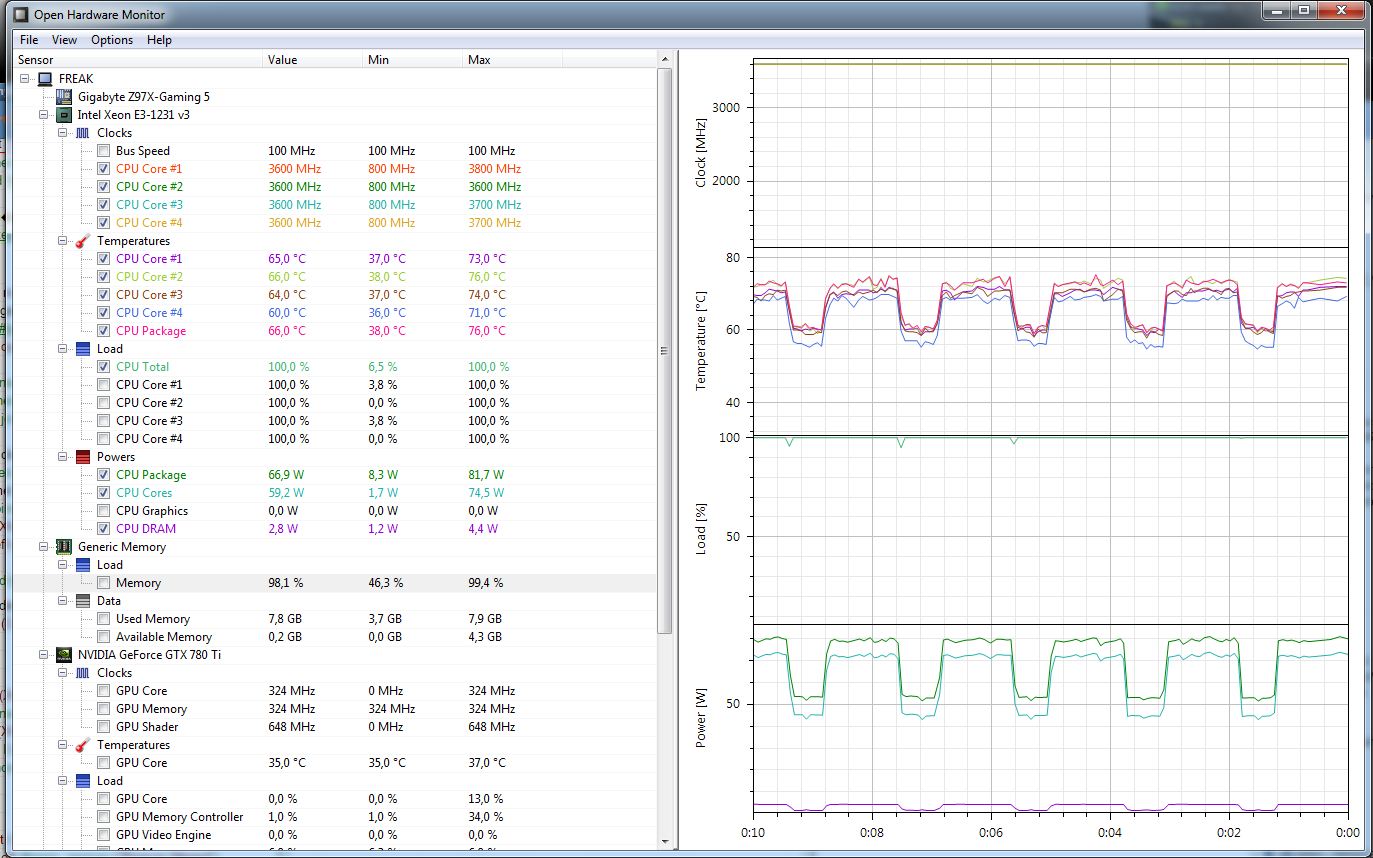Screen dimensions: 1373x858
Task: Check the CPU Graphics power checkbox
Action: click(104, 511)
